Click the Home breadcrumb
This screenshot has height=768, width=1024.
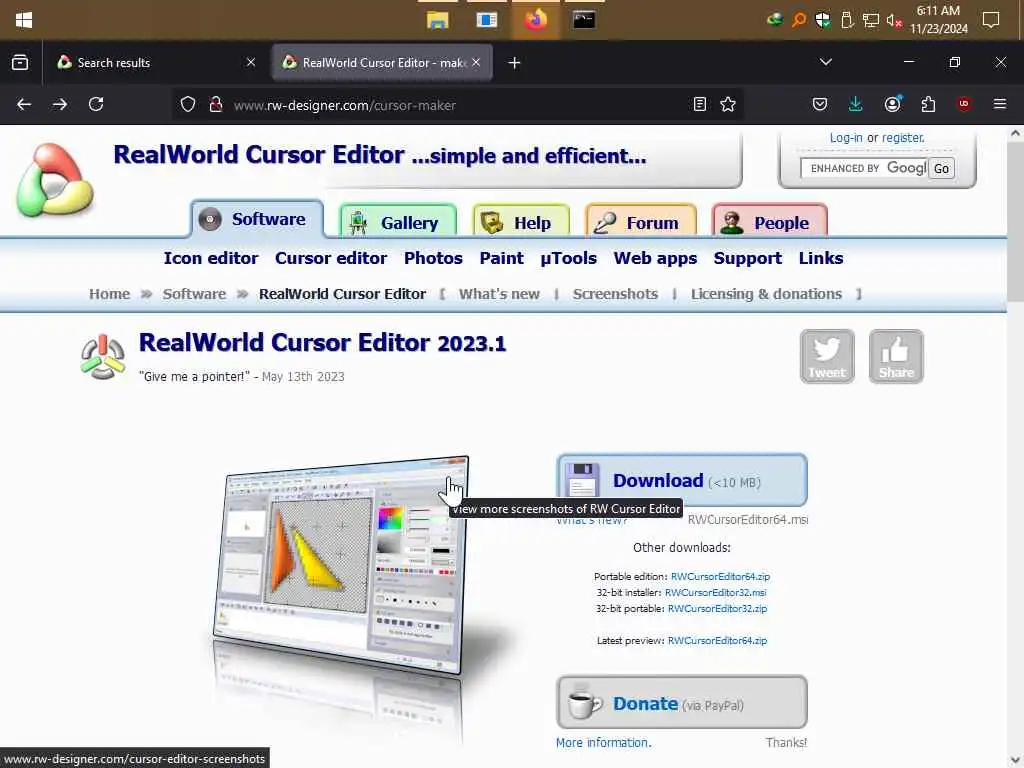tap(110, 294)
